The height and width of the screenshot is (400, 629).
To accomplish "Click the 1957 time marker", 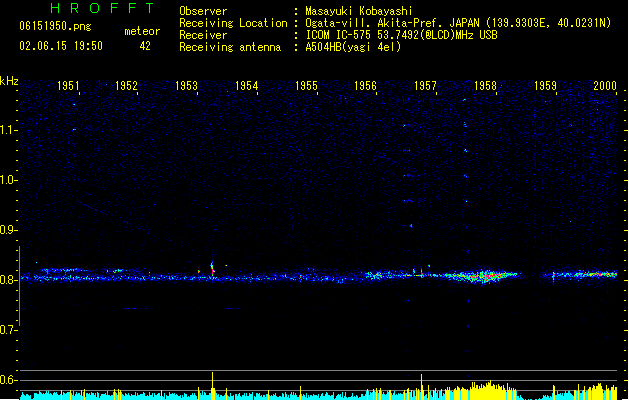I will pos(425,86).
